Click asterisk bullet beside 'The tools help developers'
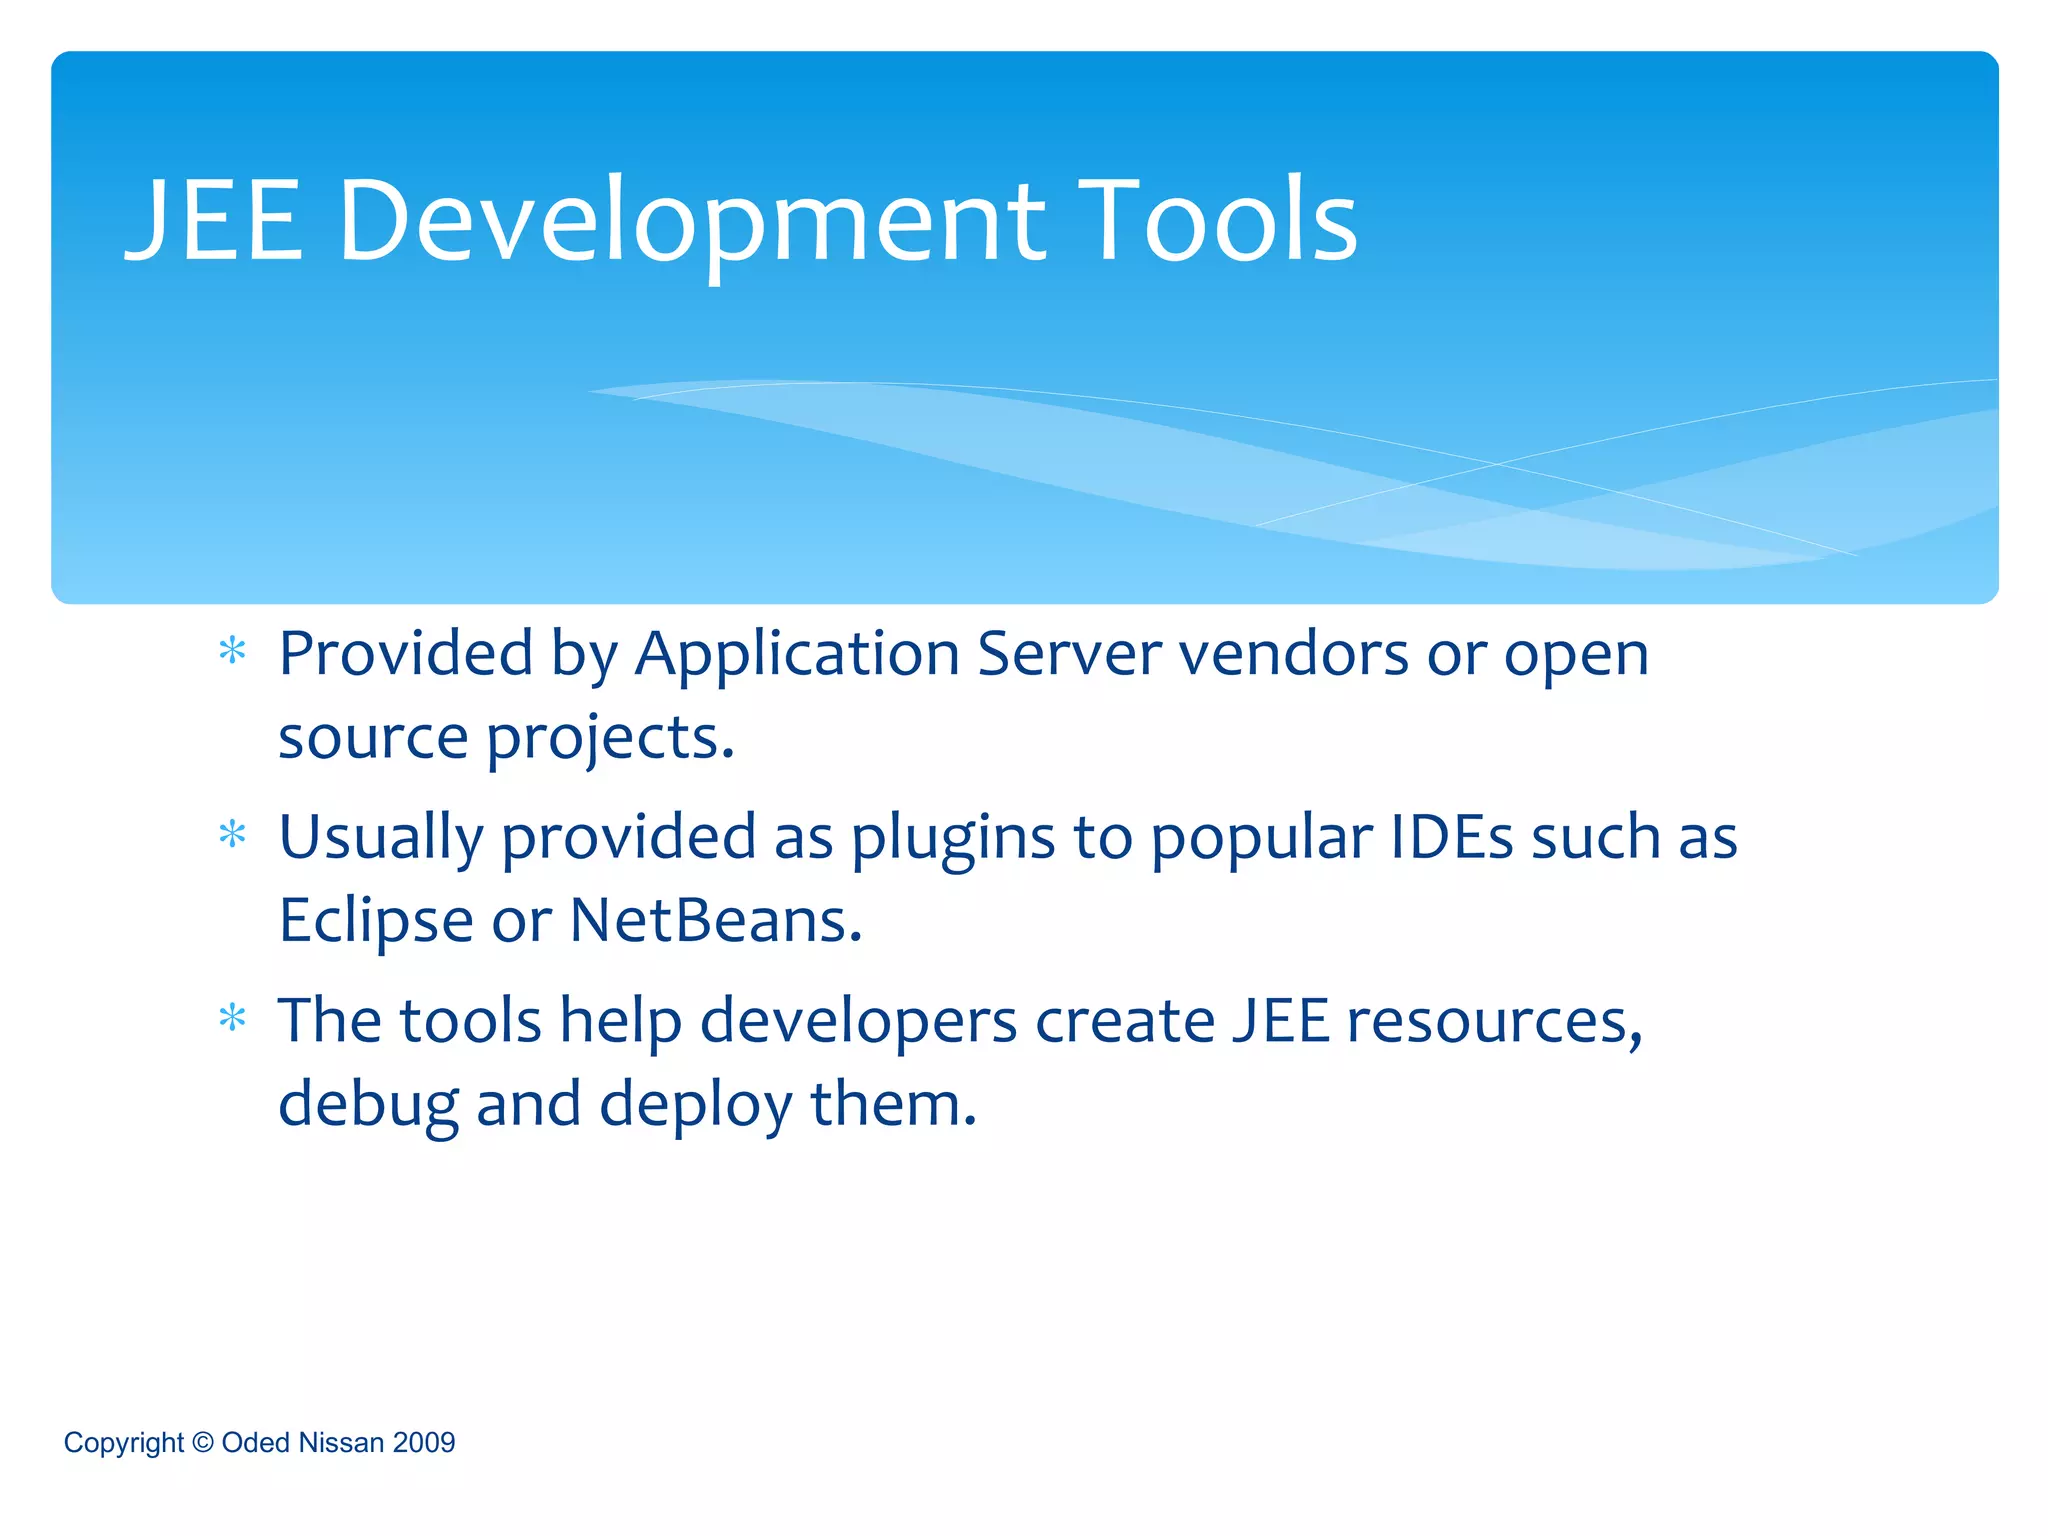The width and height of the screenshot is (2048, 1536). 232,1018
